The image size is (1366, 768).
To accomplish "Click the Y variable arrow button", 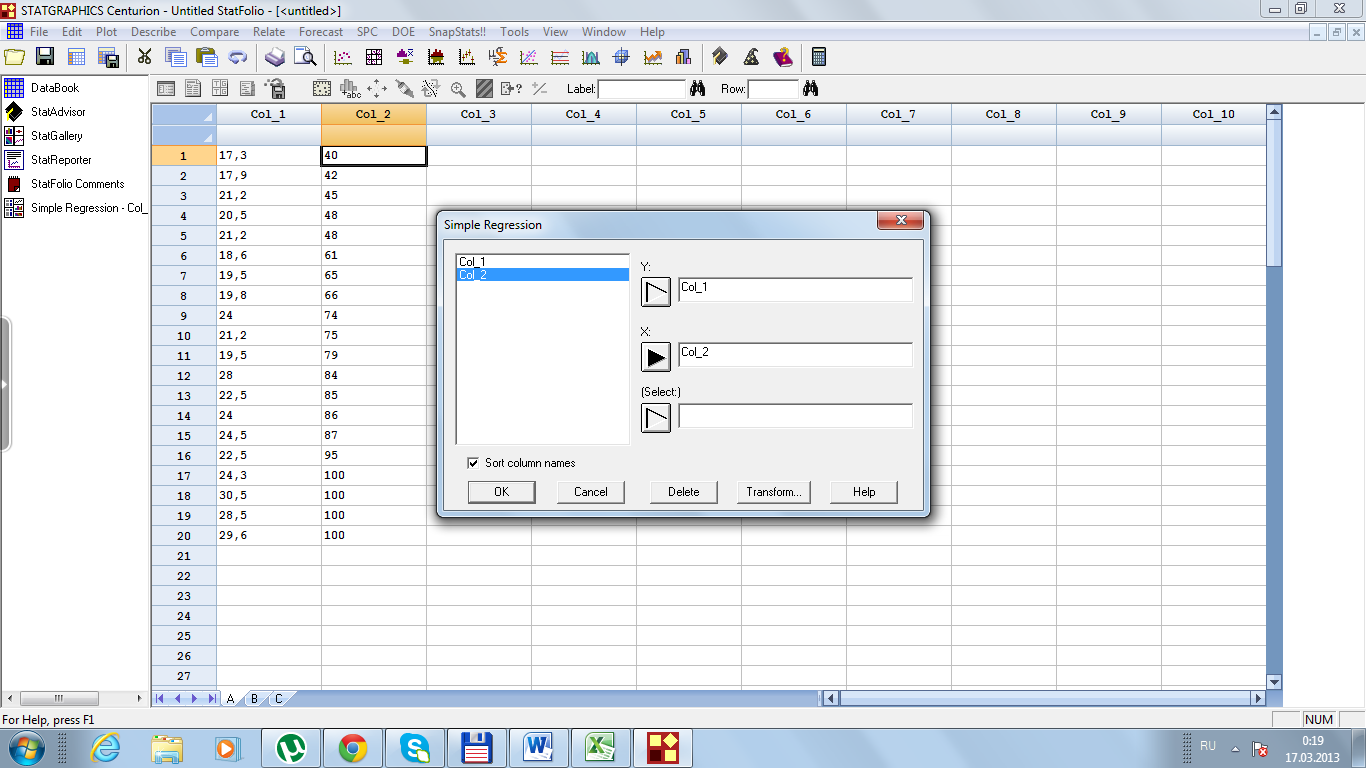I will pyautogui.click(x=656, y=291).
